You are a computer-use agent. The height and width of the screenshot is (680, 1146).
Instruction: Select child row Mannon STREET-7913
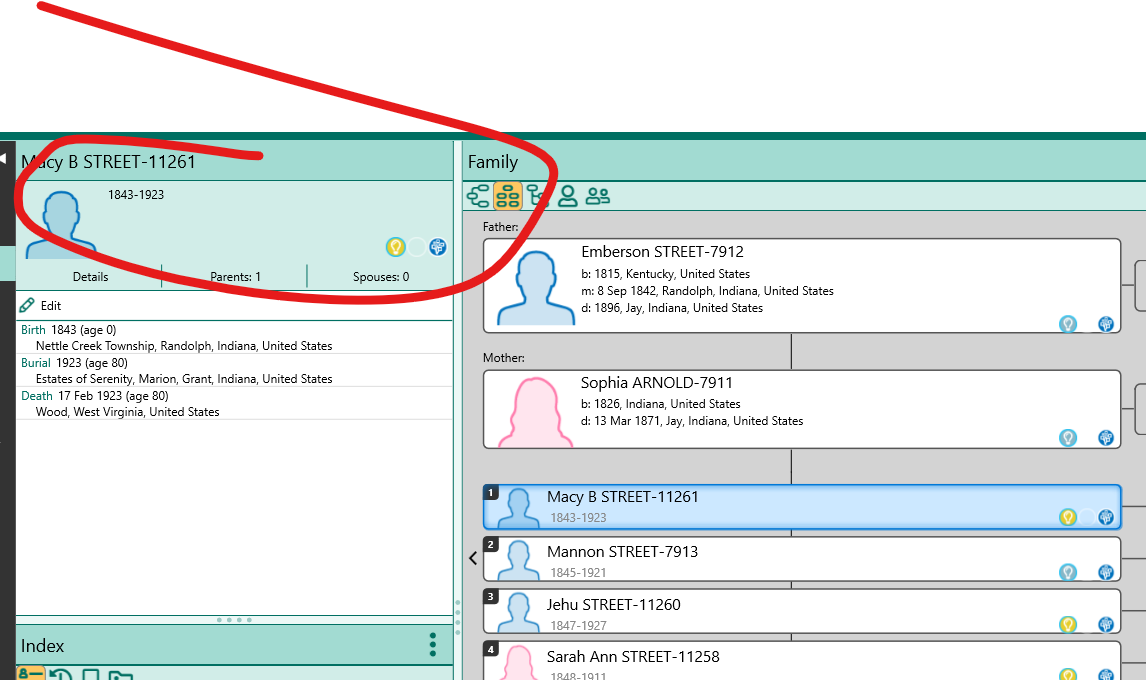tap(802, 559)
